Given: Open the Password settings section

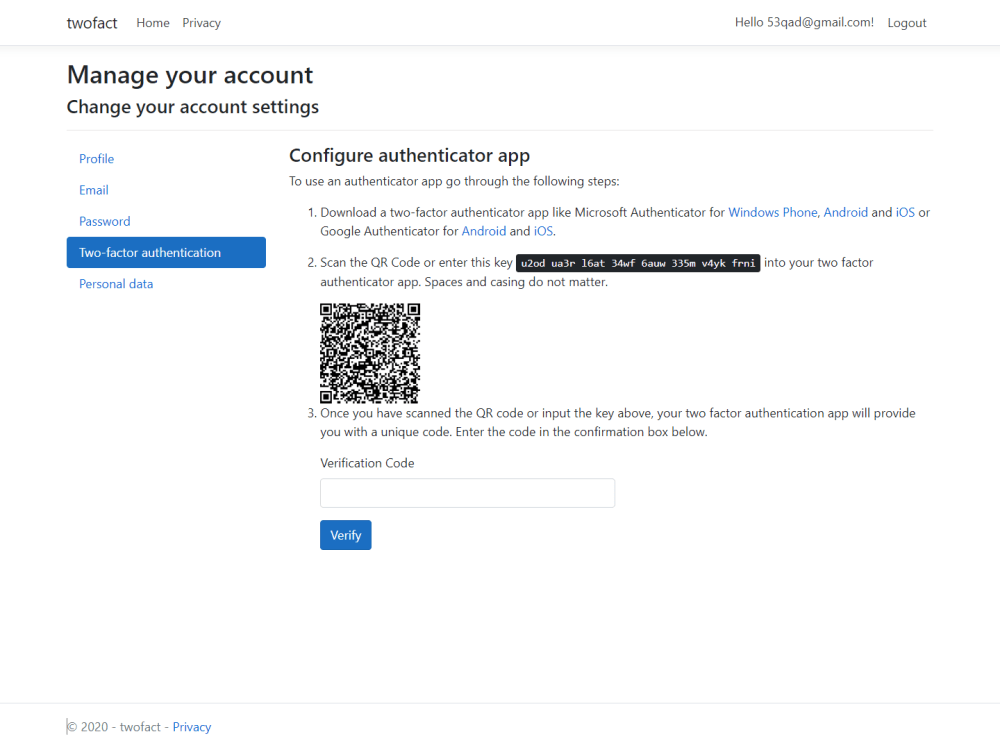Looking at the screenshot, I should tap(104, 221).
